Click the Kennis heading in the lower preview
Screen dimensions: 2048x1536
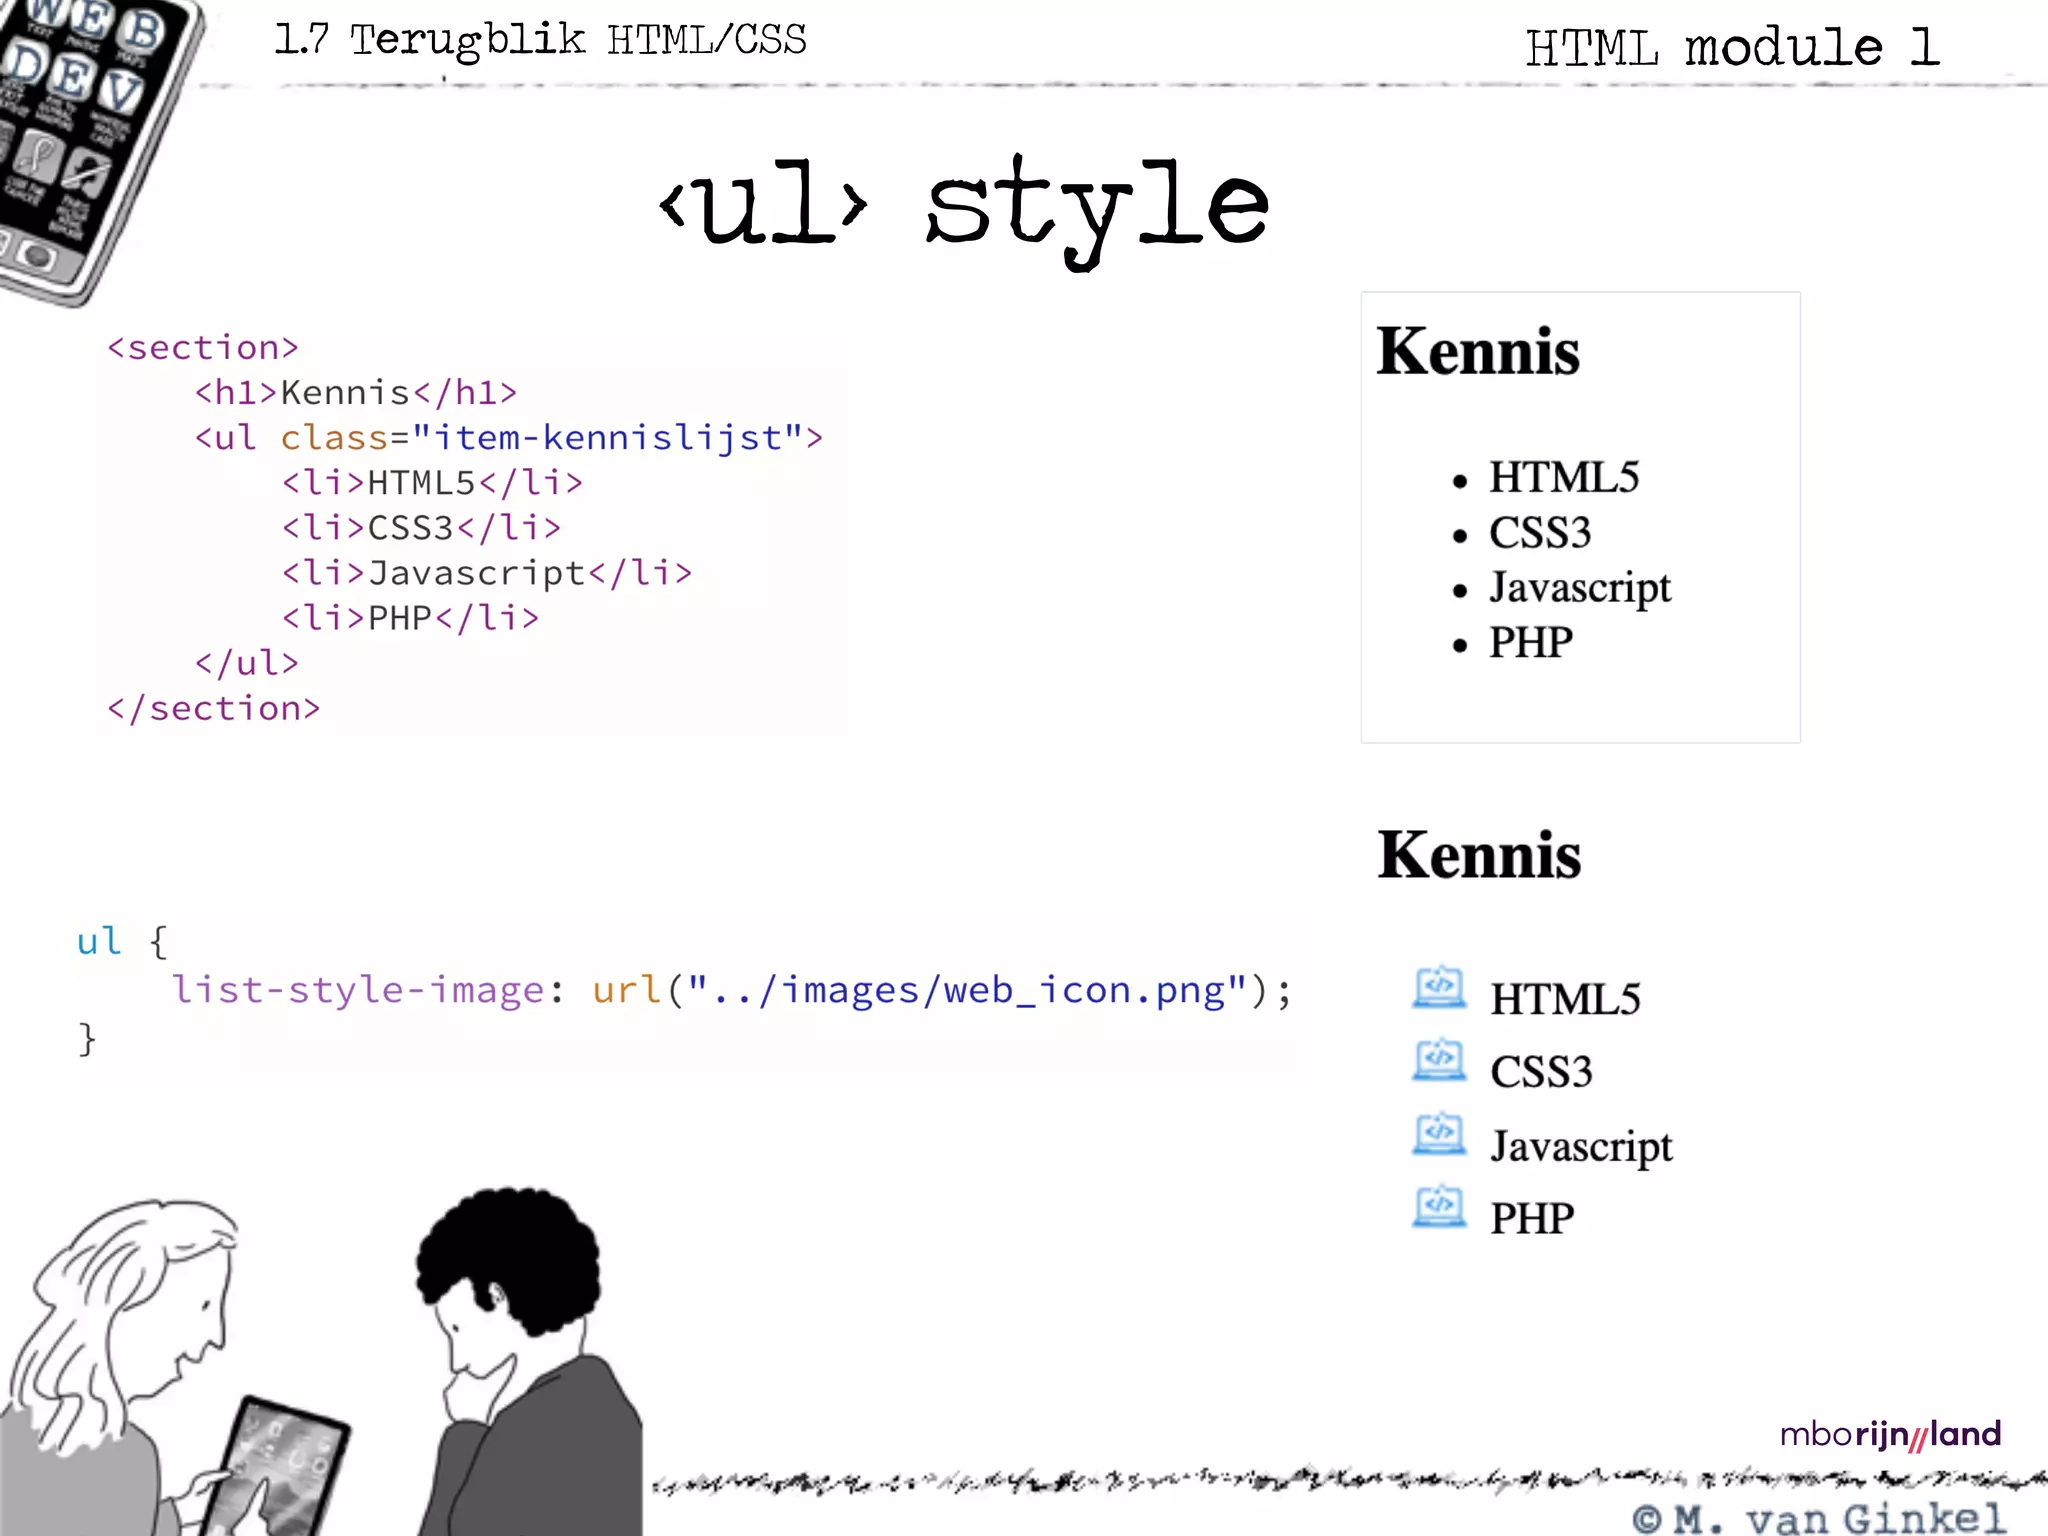[1479, 856]
